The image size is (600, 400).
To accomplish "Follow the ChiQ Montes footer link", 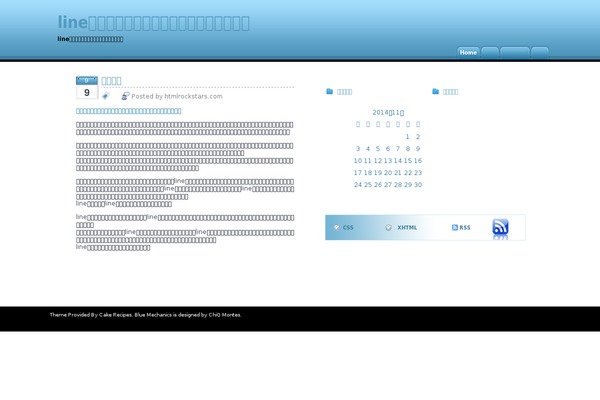I will tap(225, 315).
